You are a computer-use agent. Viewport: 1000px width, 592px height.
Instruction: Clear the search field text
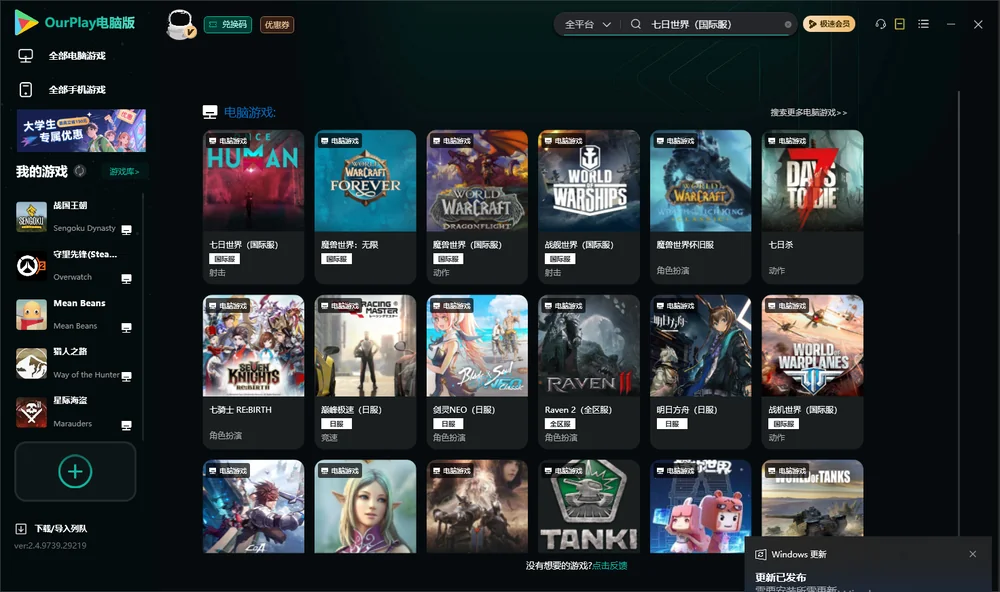pos(788,25)
